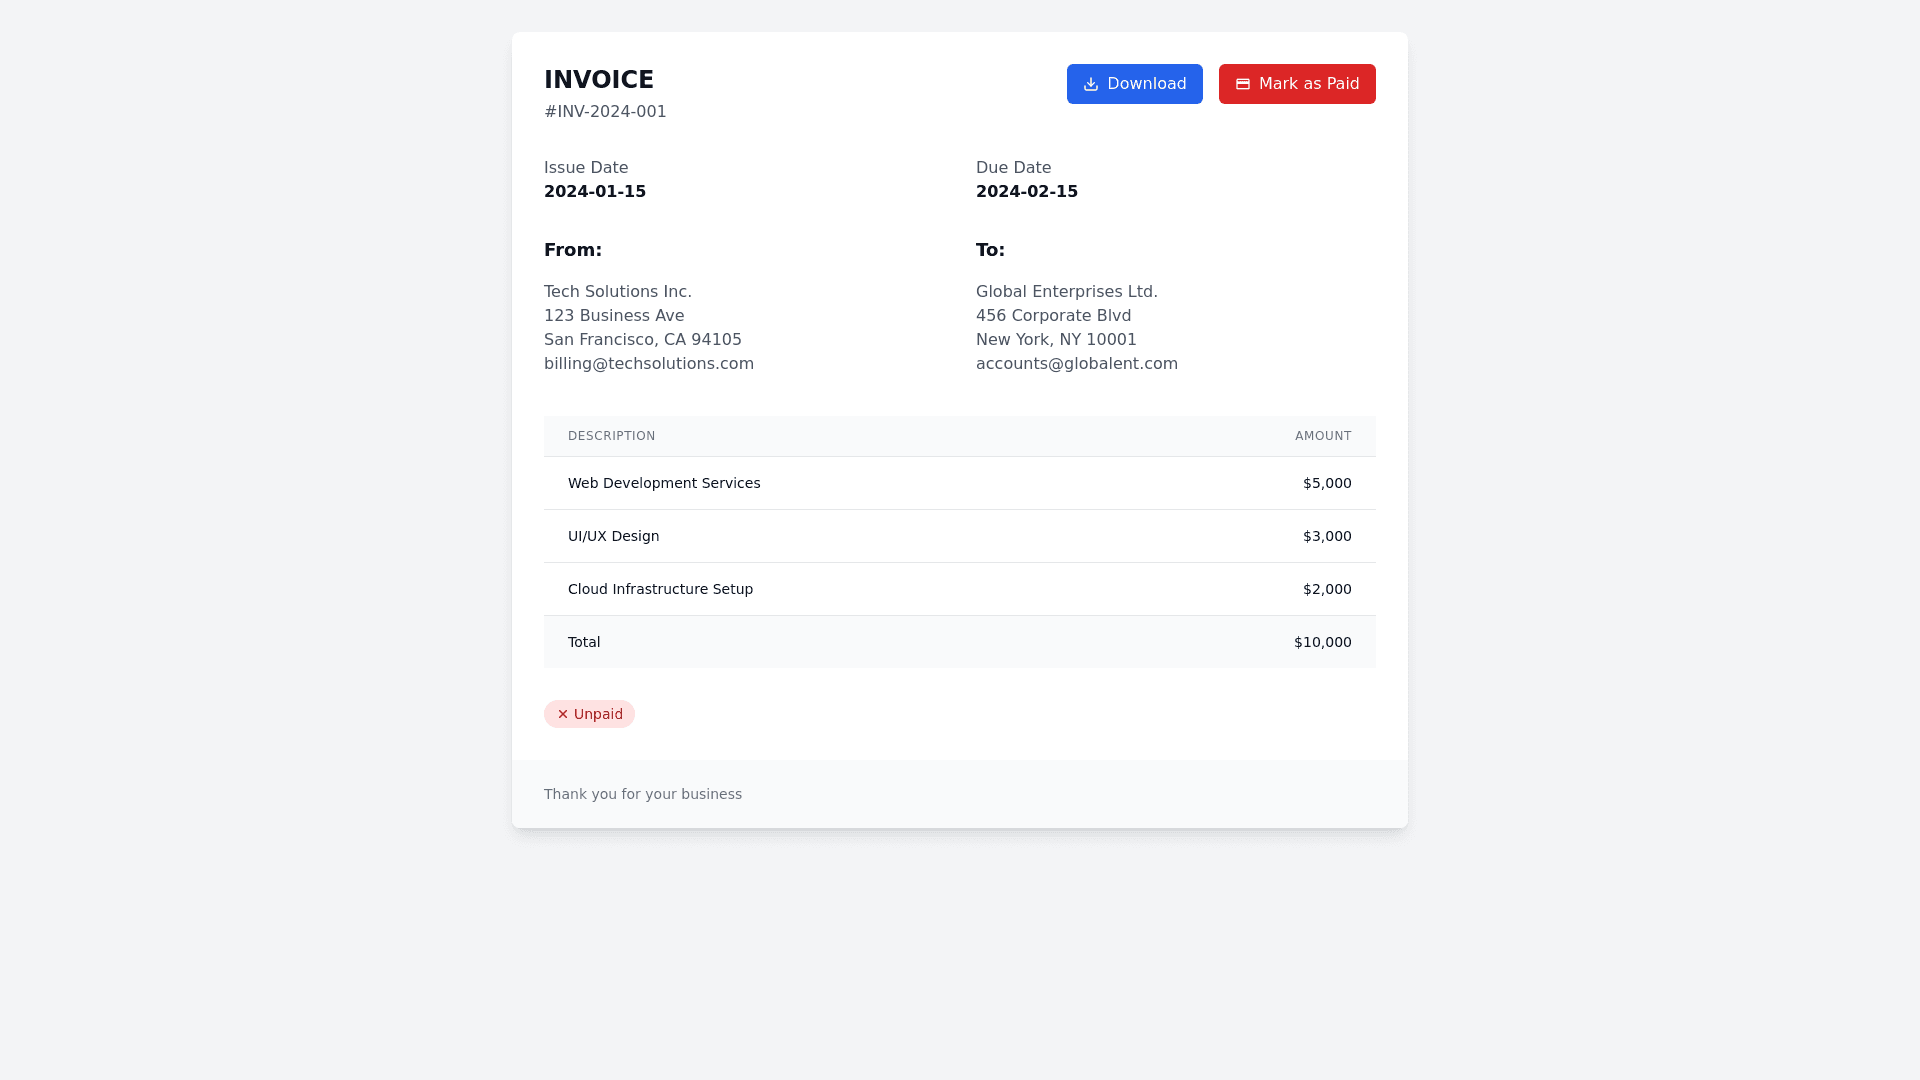Click the download arrow icon

1091,84
